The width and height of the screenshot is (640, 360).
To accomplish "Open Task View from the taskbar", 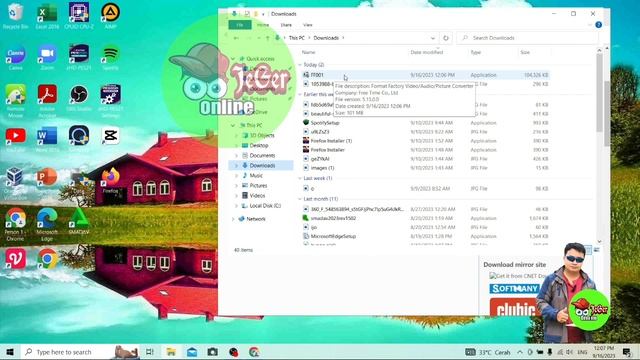I will [149, 352].
